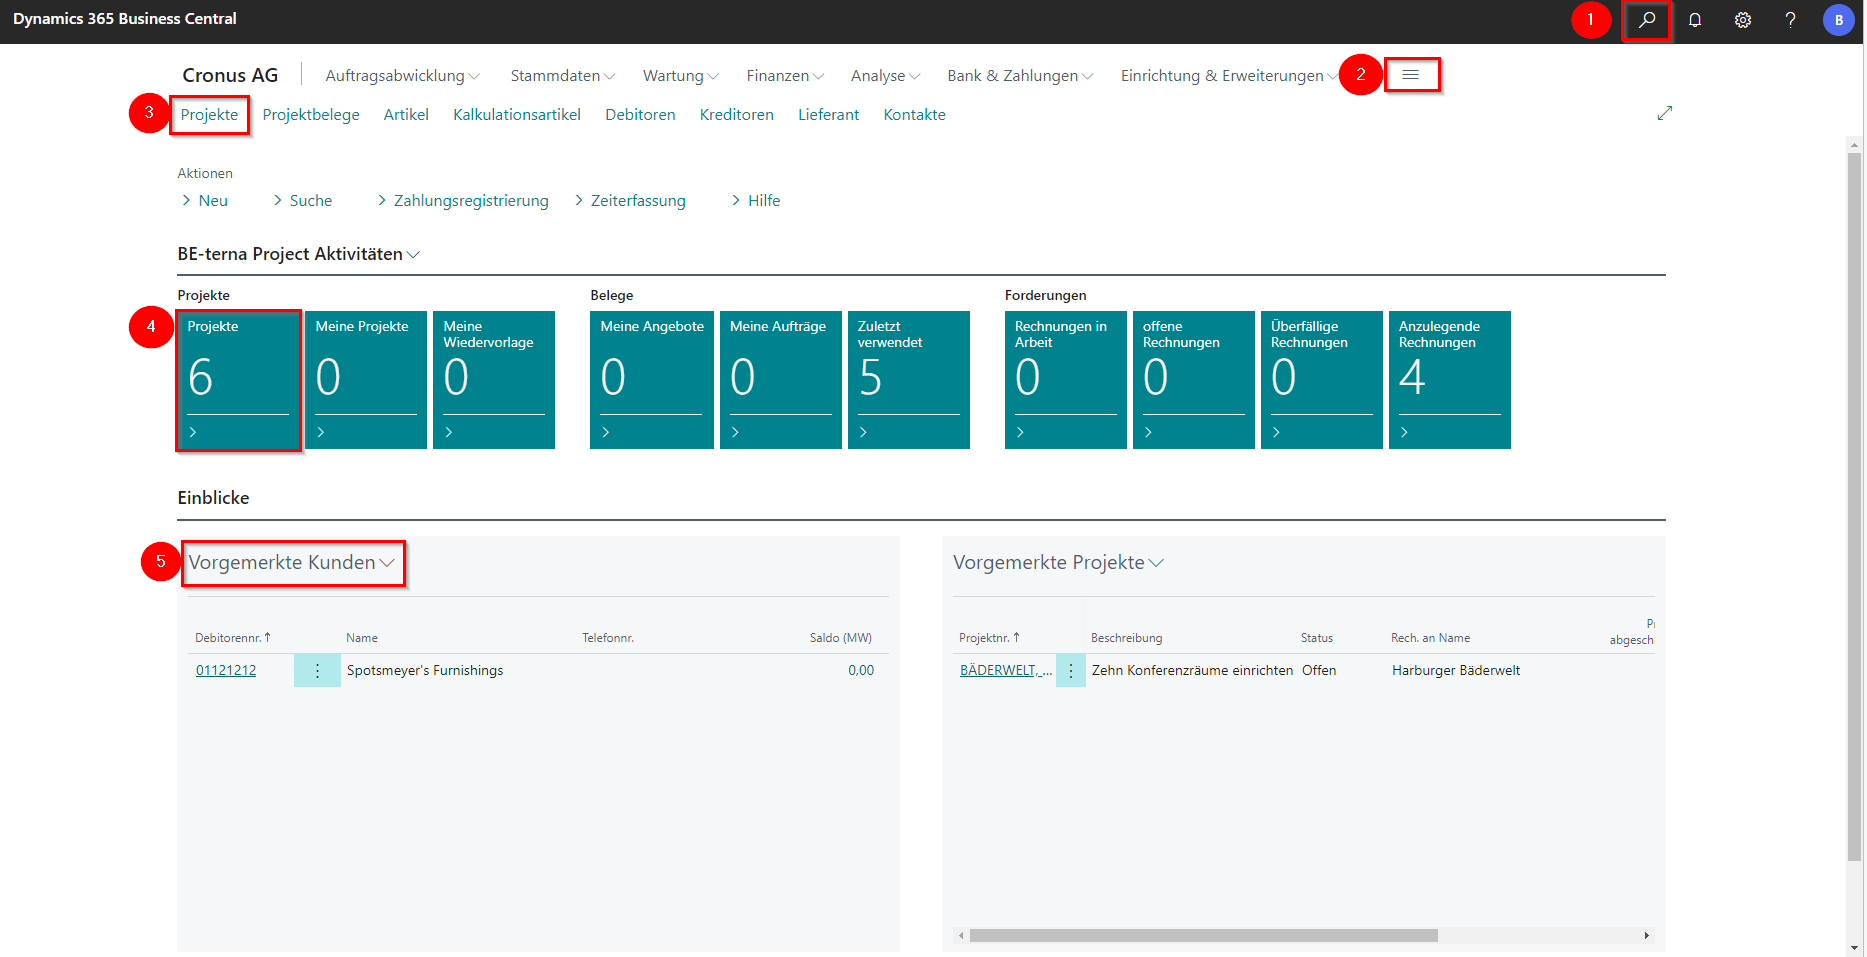Open the Debitoren navigation item
The image size is (1867, 957).
[640, 115]
